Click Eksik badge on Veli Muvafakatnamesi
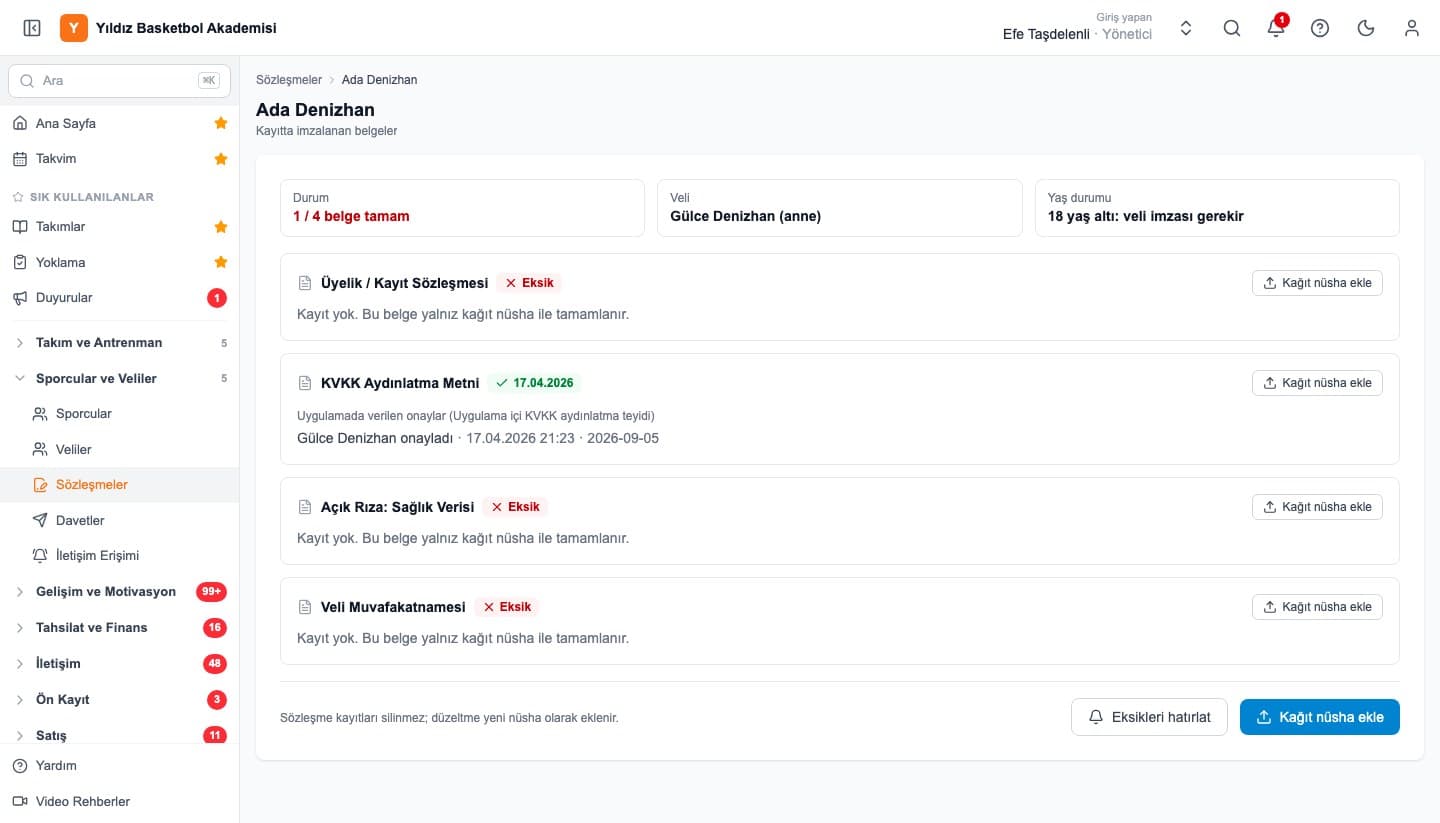 (507, 607)
